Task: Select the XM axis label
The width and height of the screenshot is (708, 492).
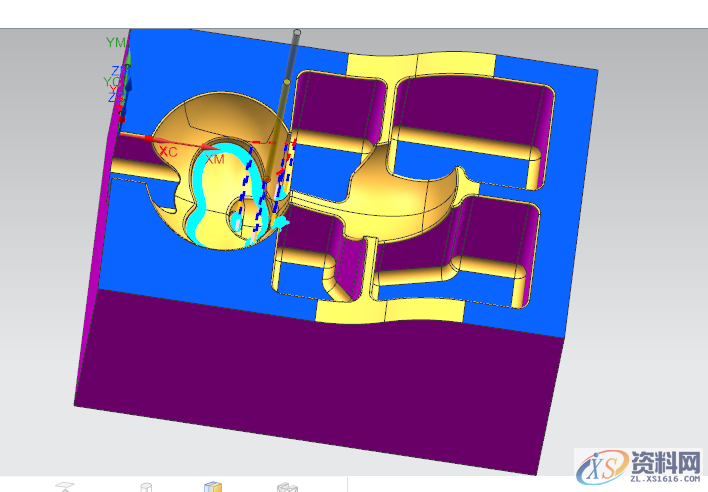Action: click(x=214, y=159)
